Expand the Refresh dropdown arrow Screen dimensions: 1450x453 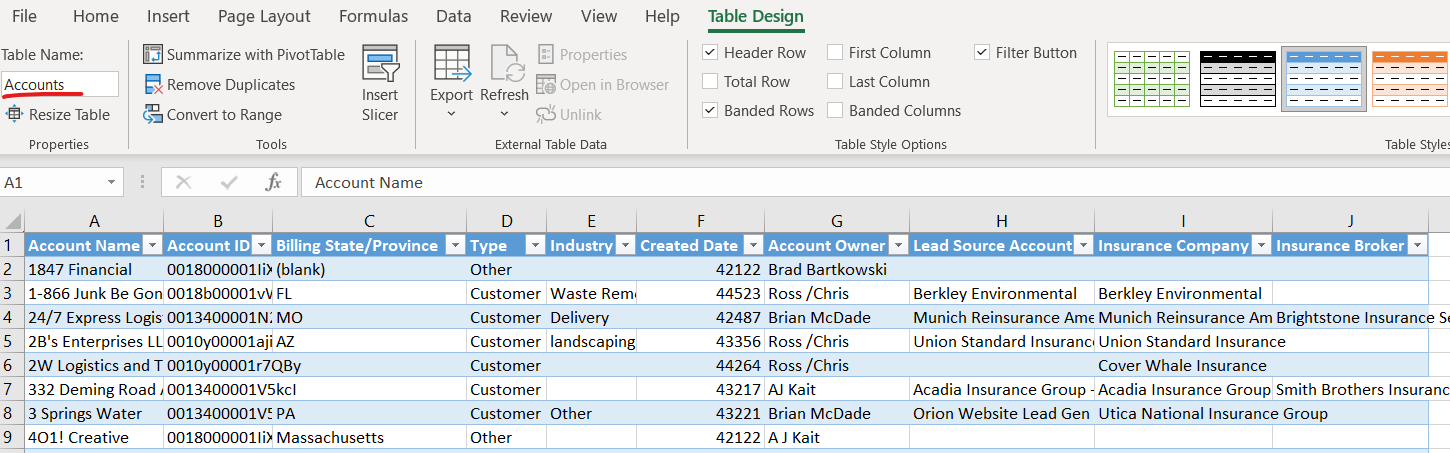pyautogui.click(x=504, y=114)
